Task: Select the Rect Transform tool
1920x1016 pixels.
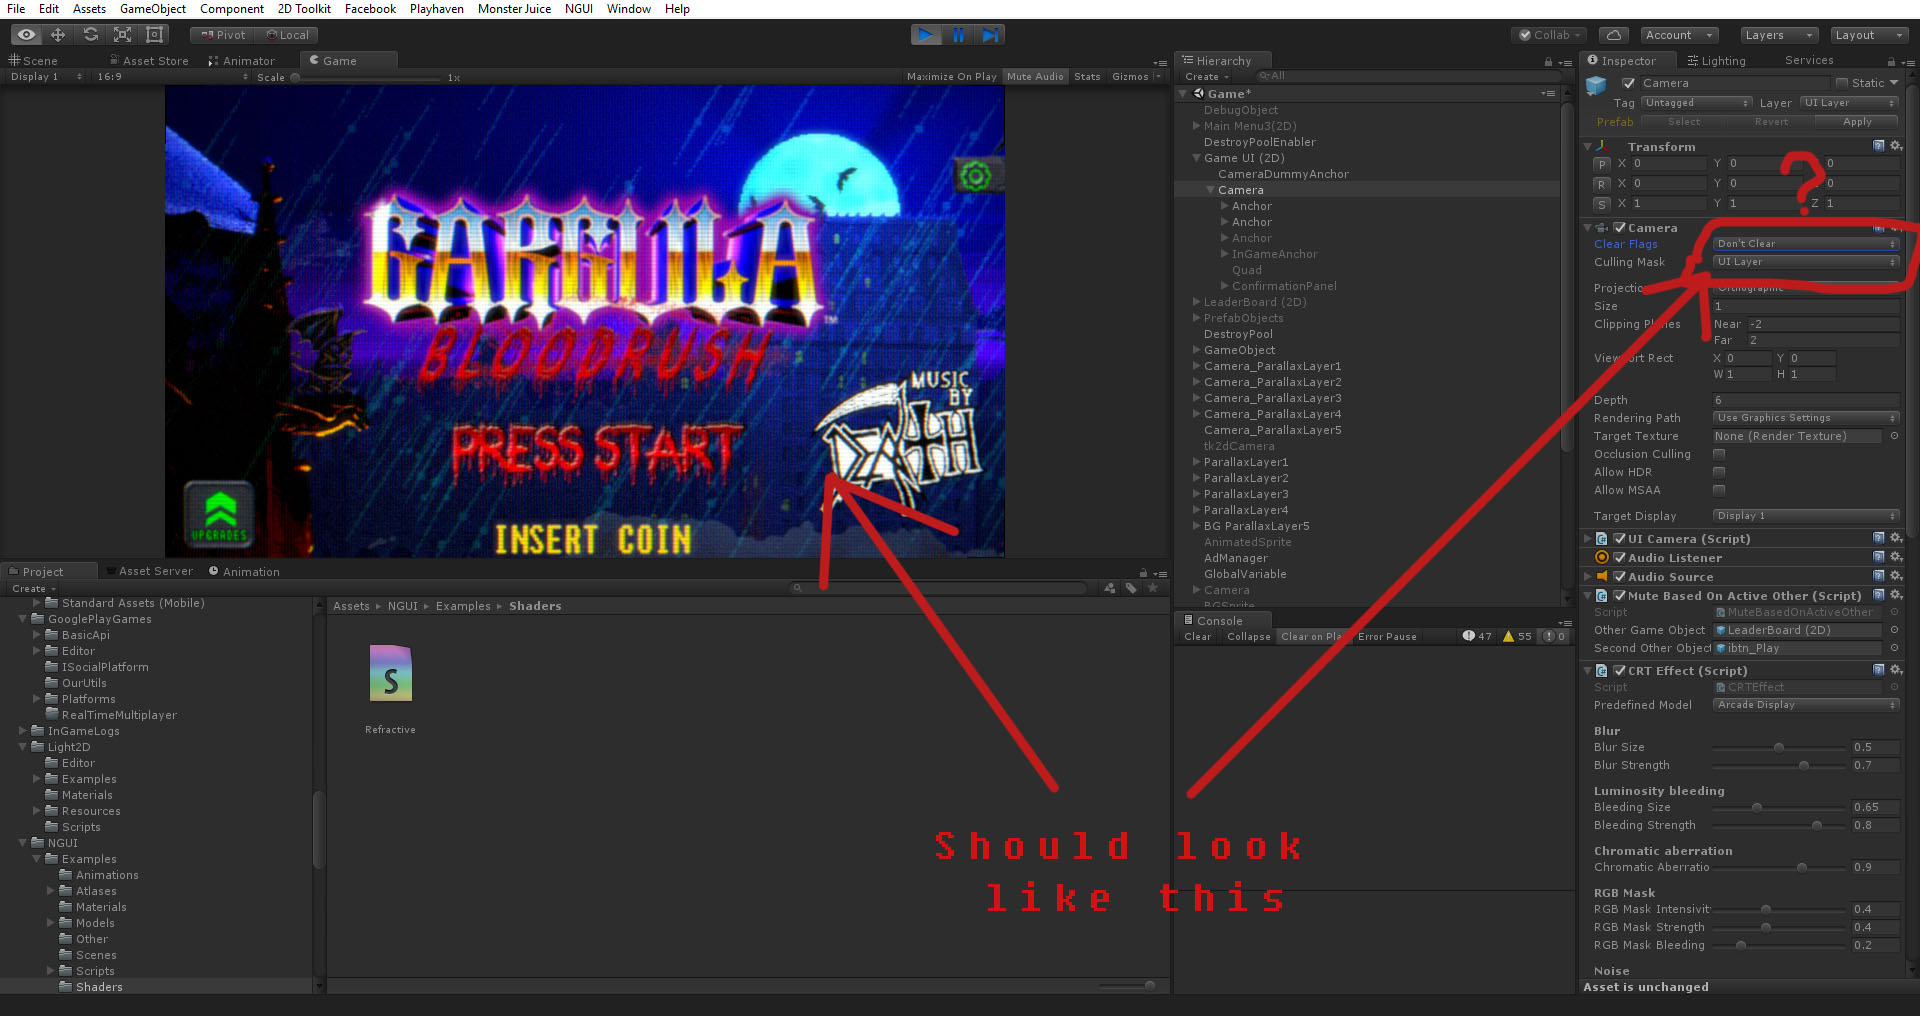Action: pyautogui.click(x=154, y=34)
